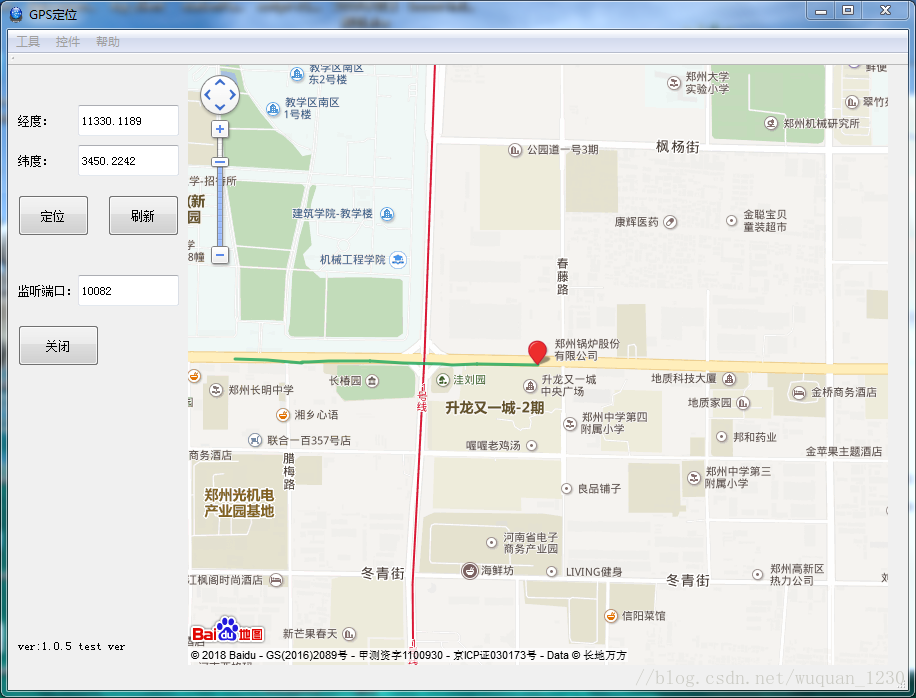Click the 郑州中学第三附属小学 school icon

[694, 478]
